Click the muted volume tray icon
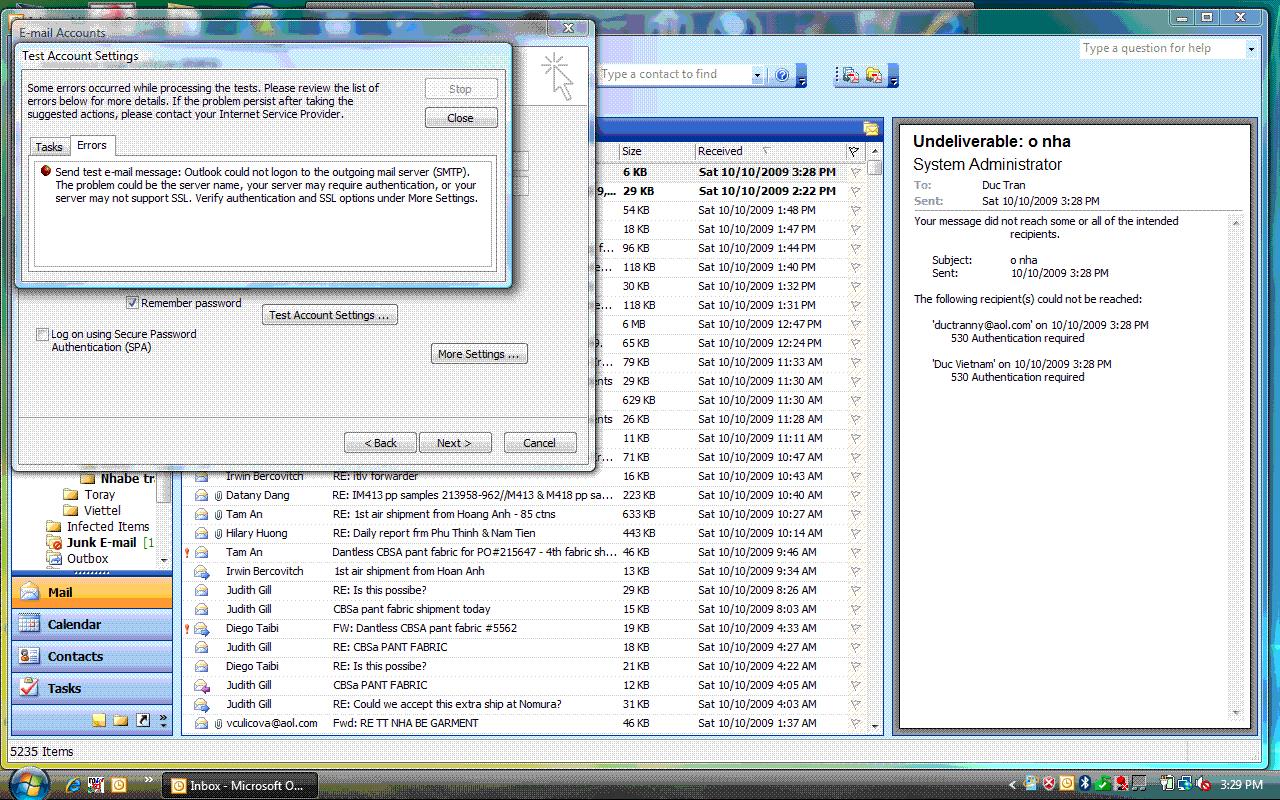1280x800 pixels. pos(1203,784)
